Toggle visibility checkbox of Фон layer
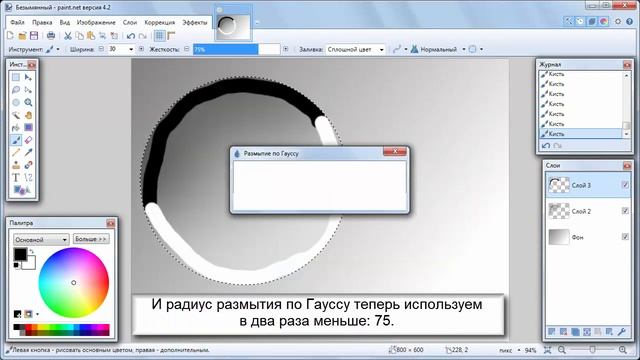This screenshot has height=360, width=640. (x=625, y=237)
